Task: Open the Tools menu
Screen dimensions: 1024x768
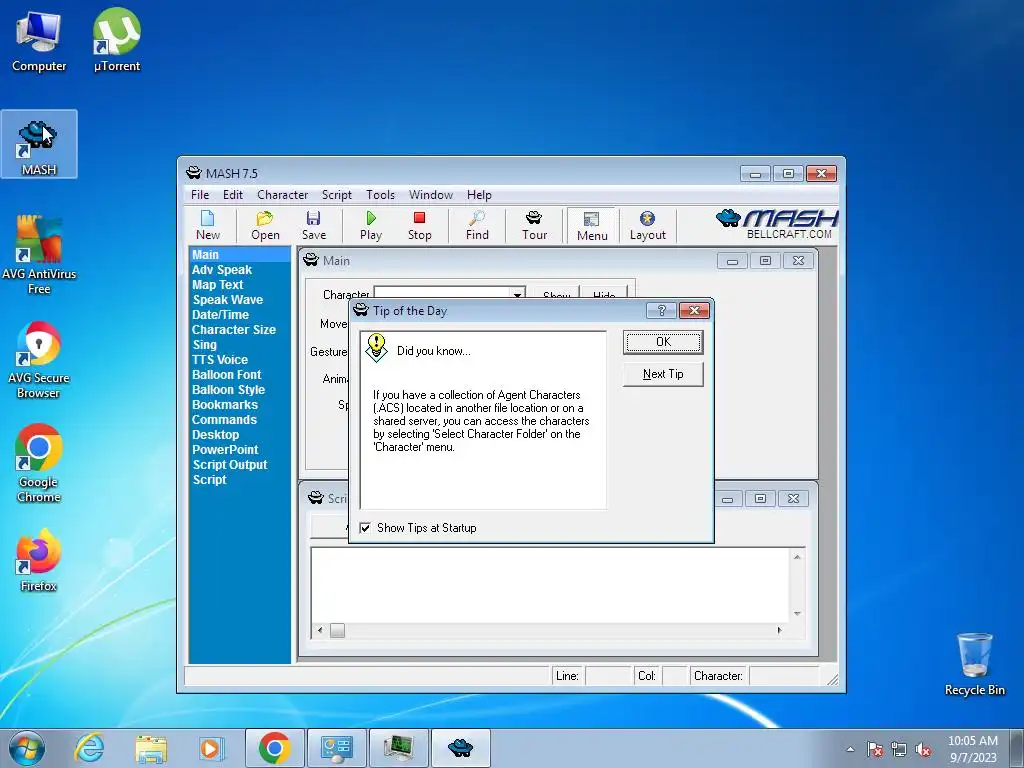Action: click(380, 195)
